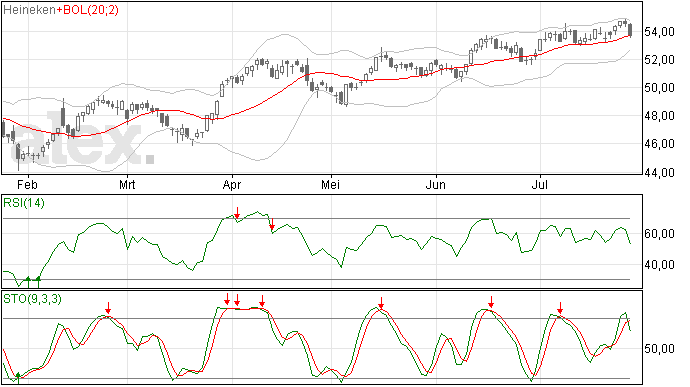Select the Feb month label
The width and height of the screenshot is (690, 387).
[x=27, y=184]
